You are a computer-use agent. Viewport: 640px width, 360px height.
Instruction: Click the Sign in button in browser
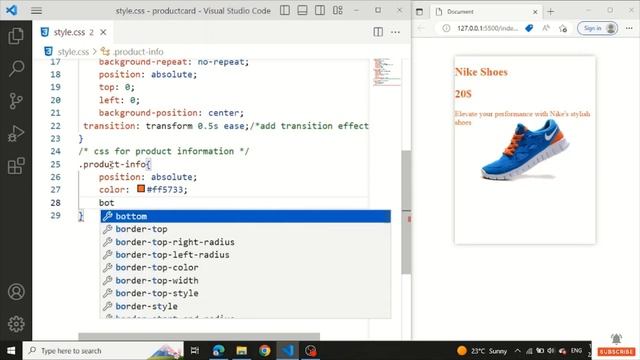point(597,28)
